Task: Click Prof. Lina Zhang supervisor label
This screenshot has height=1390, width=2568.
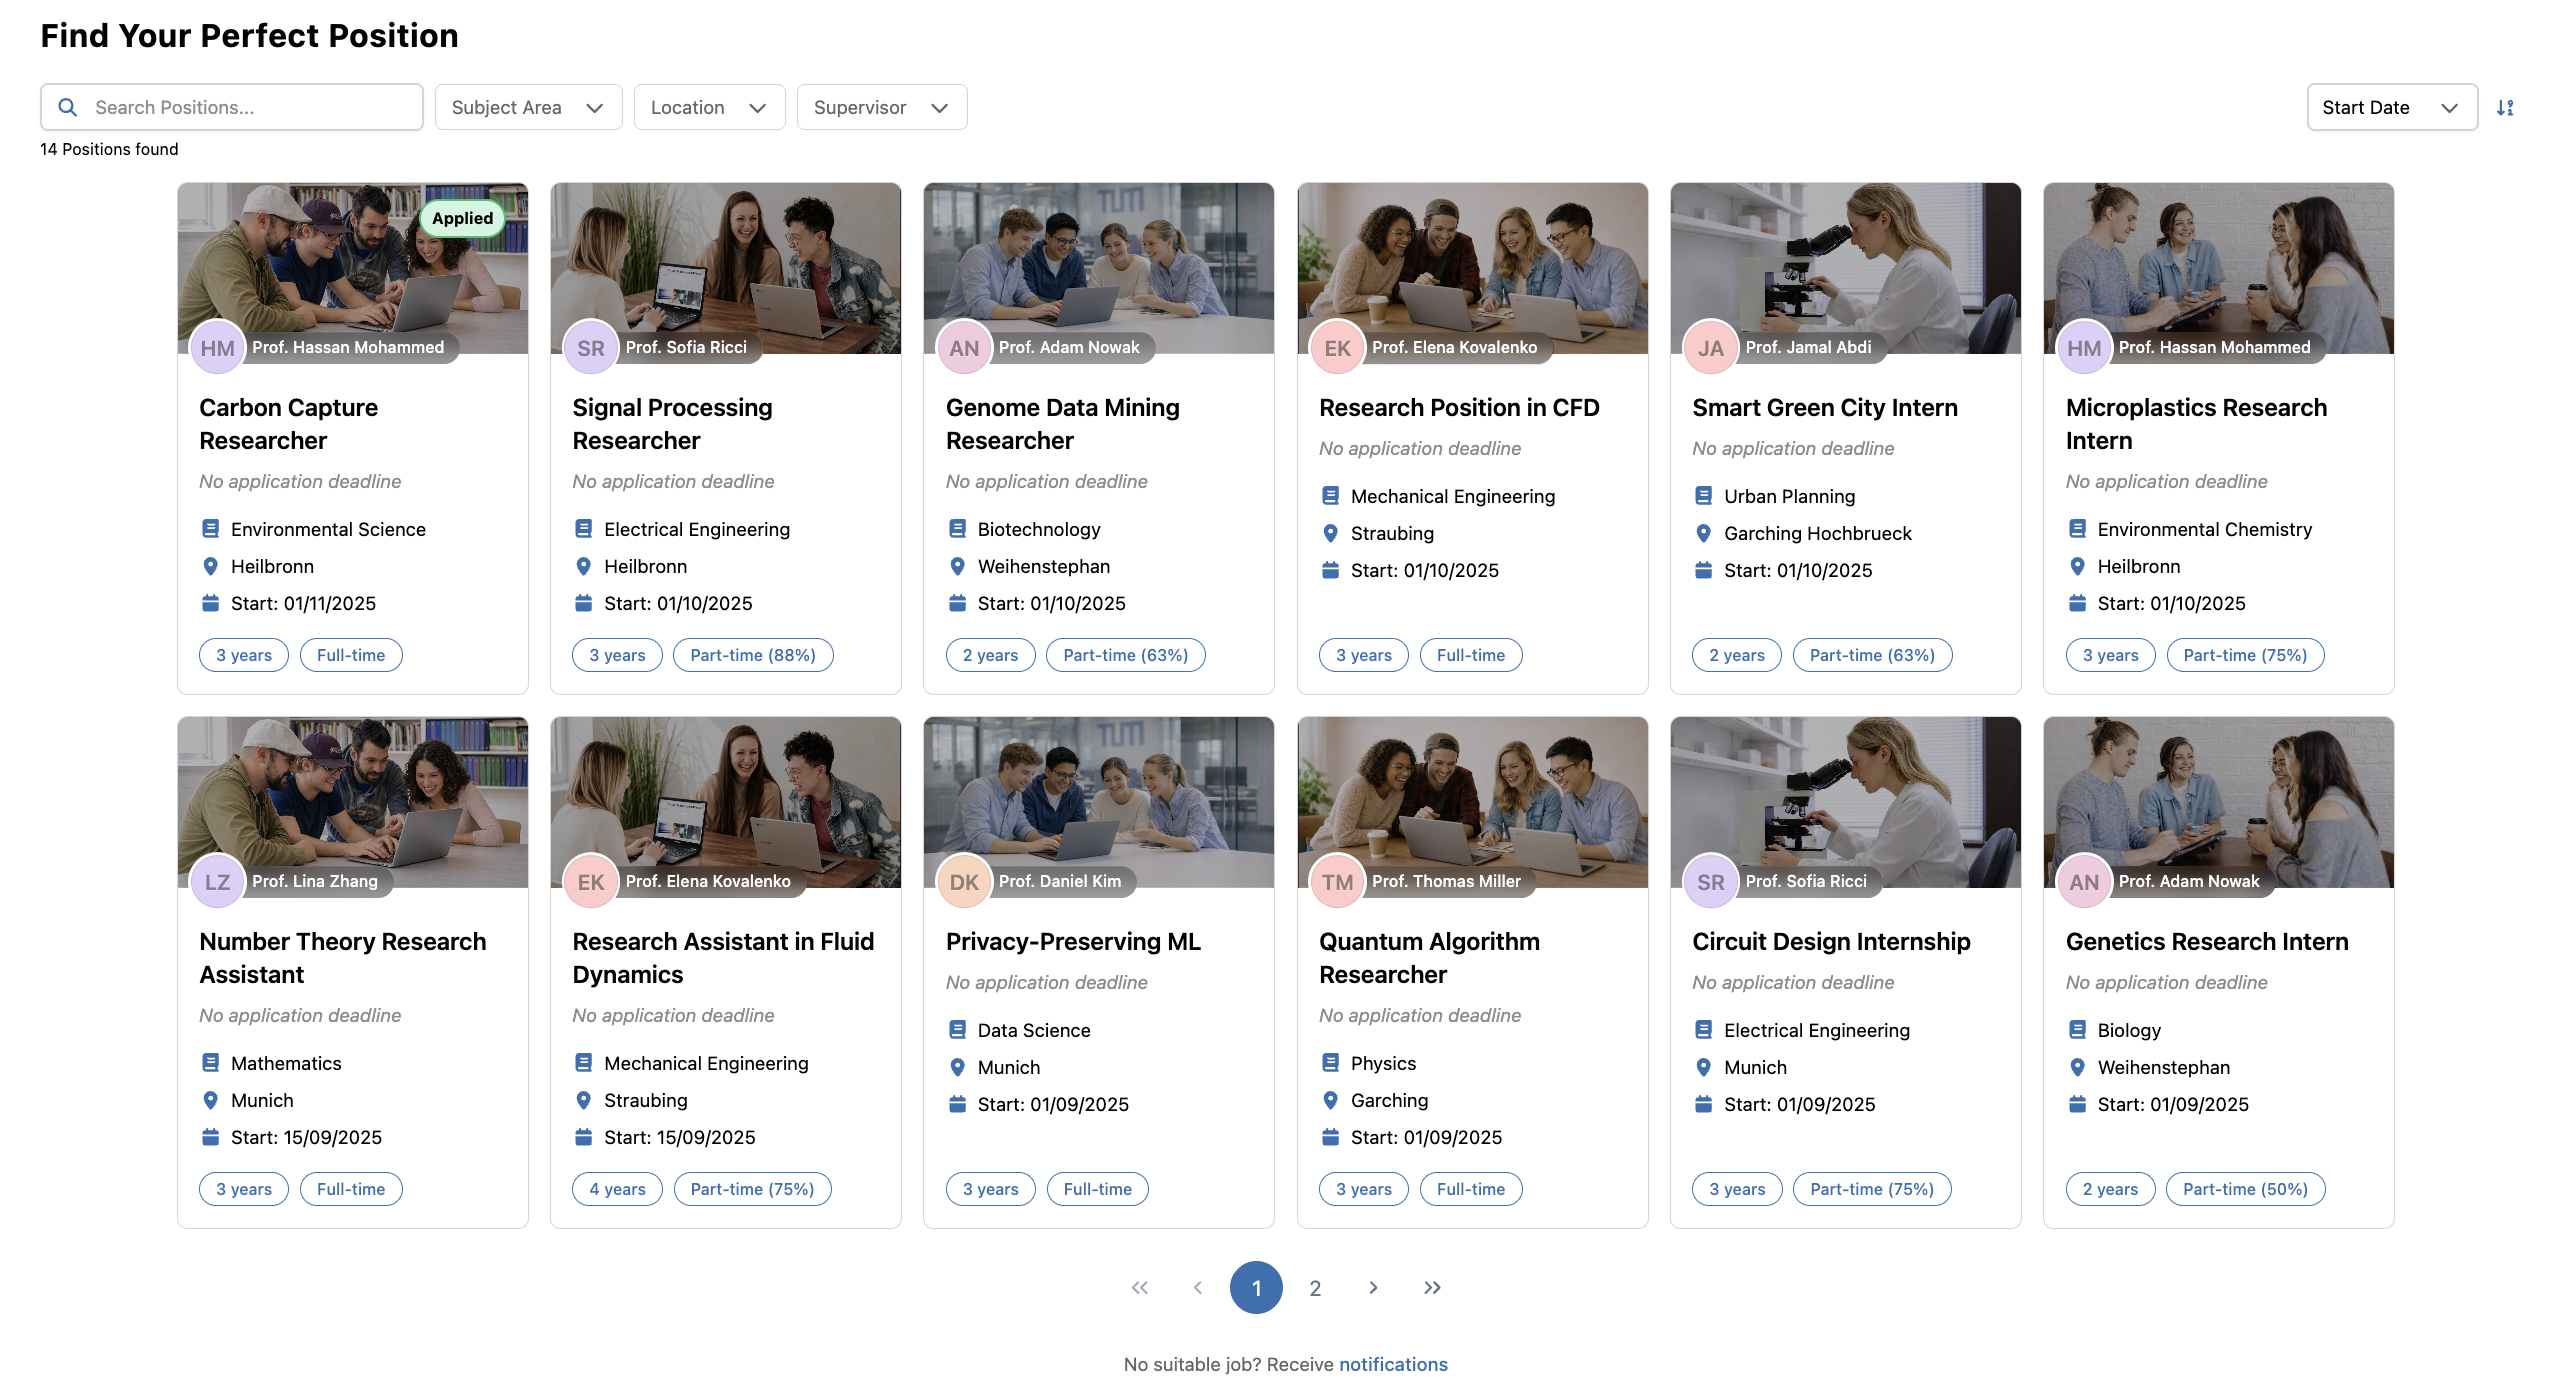Action: (314, 881)
